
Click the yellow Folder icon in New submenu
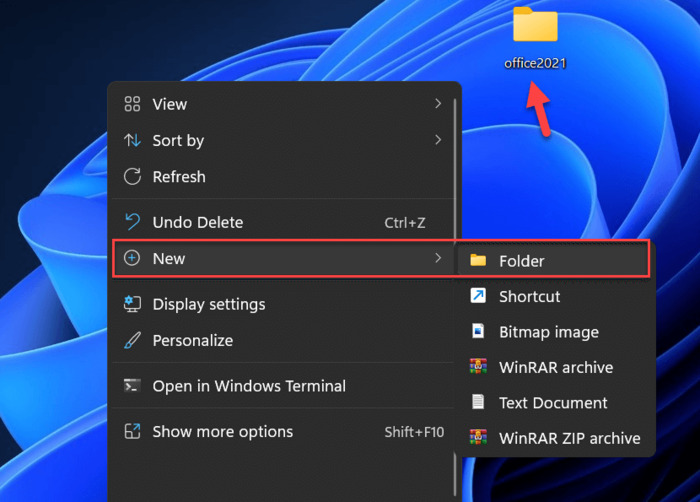[x=478, y=261]
